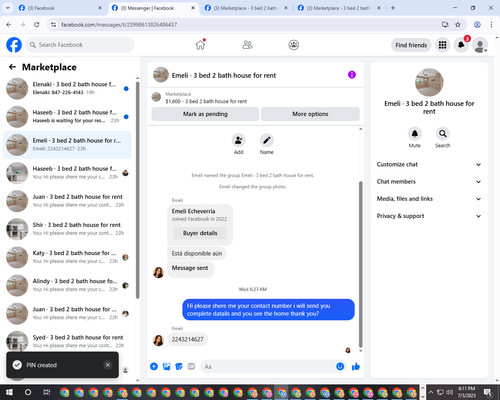Open the taskbar volume control
The width and height of the screenshot is (500, 400).
coord(450,392)
